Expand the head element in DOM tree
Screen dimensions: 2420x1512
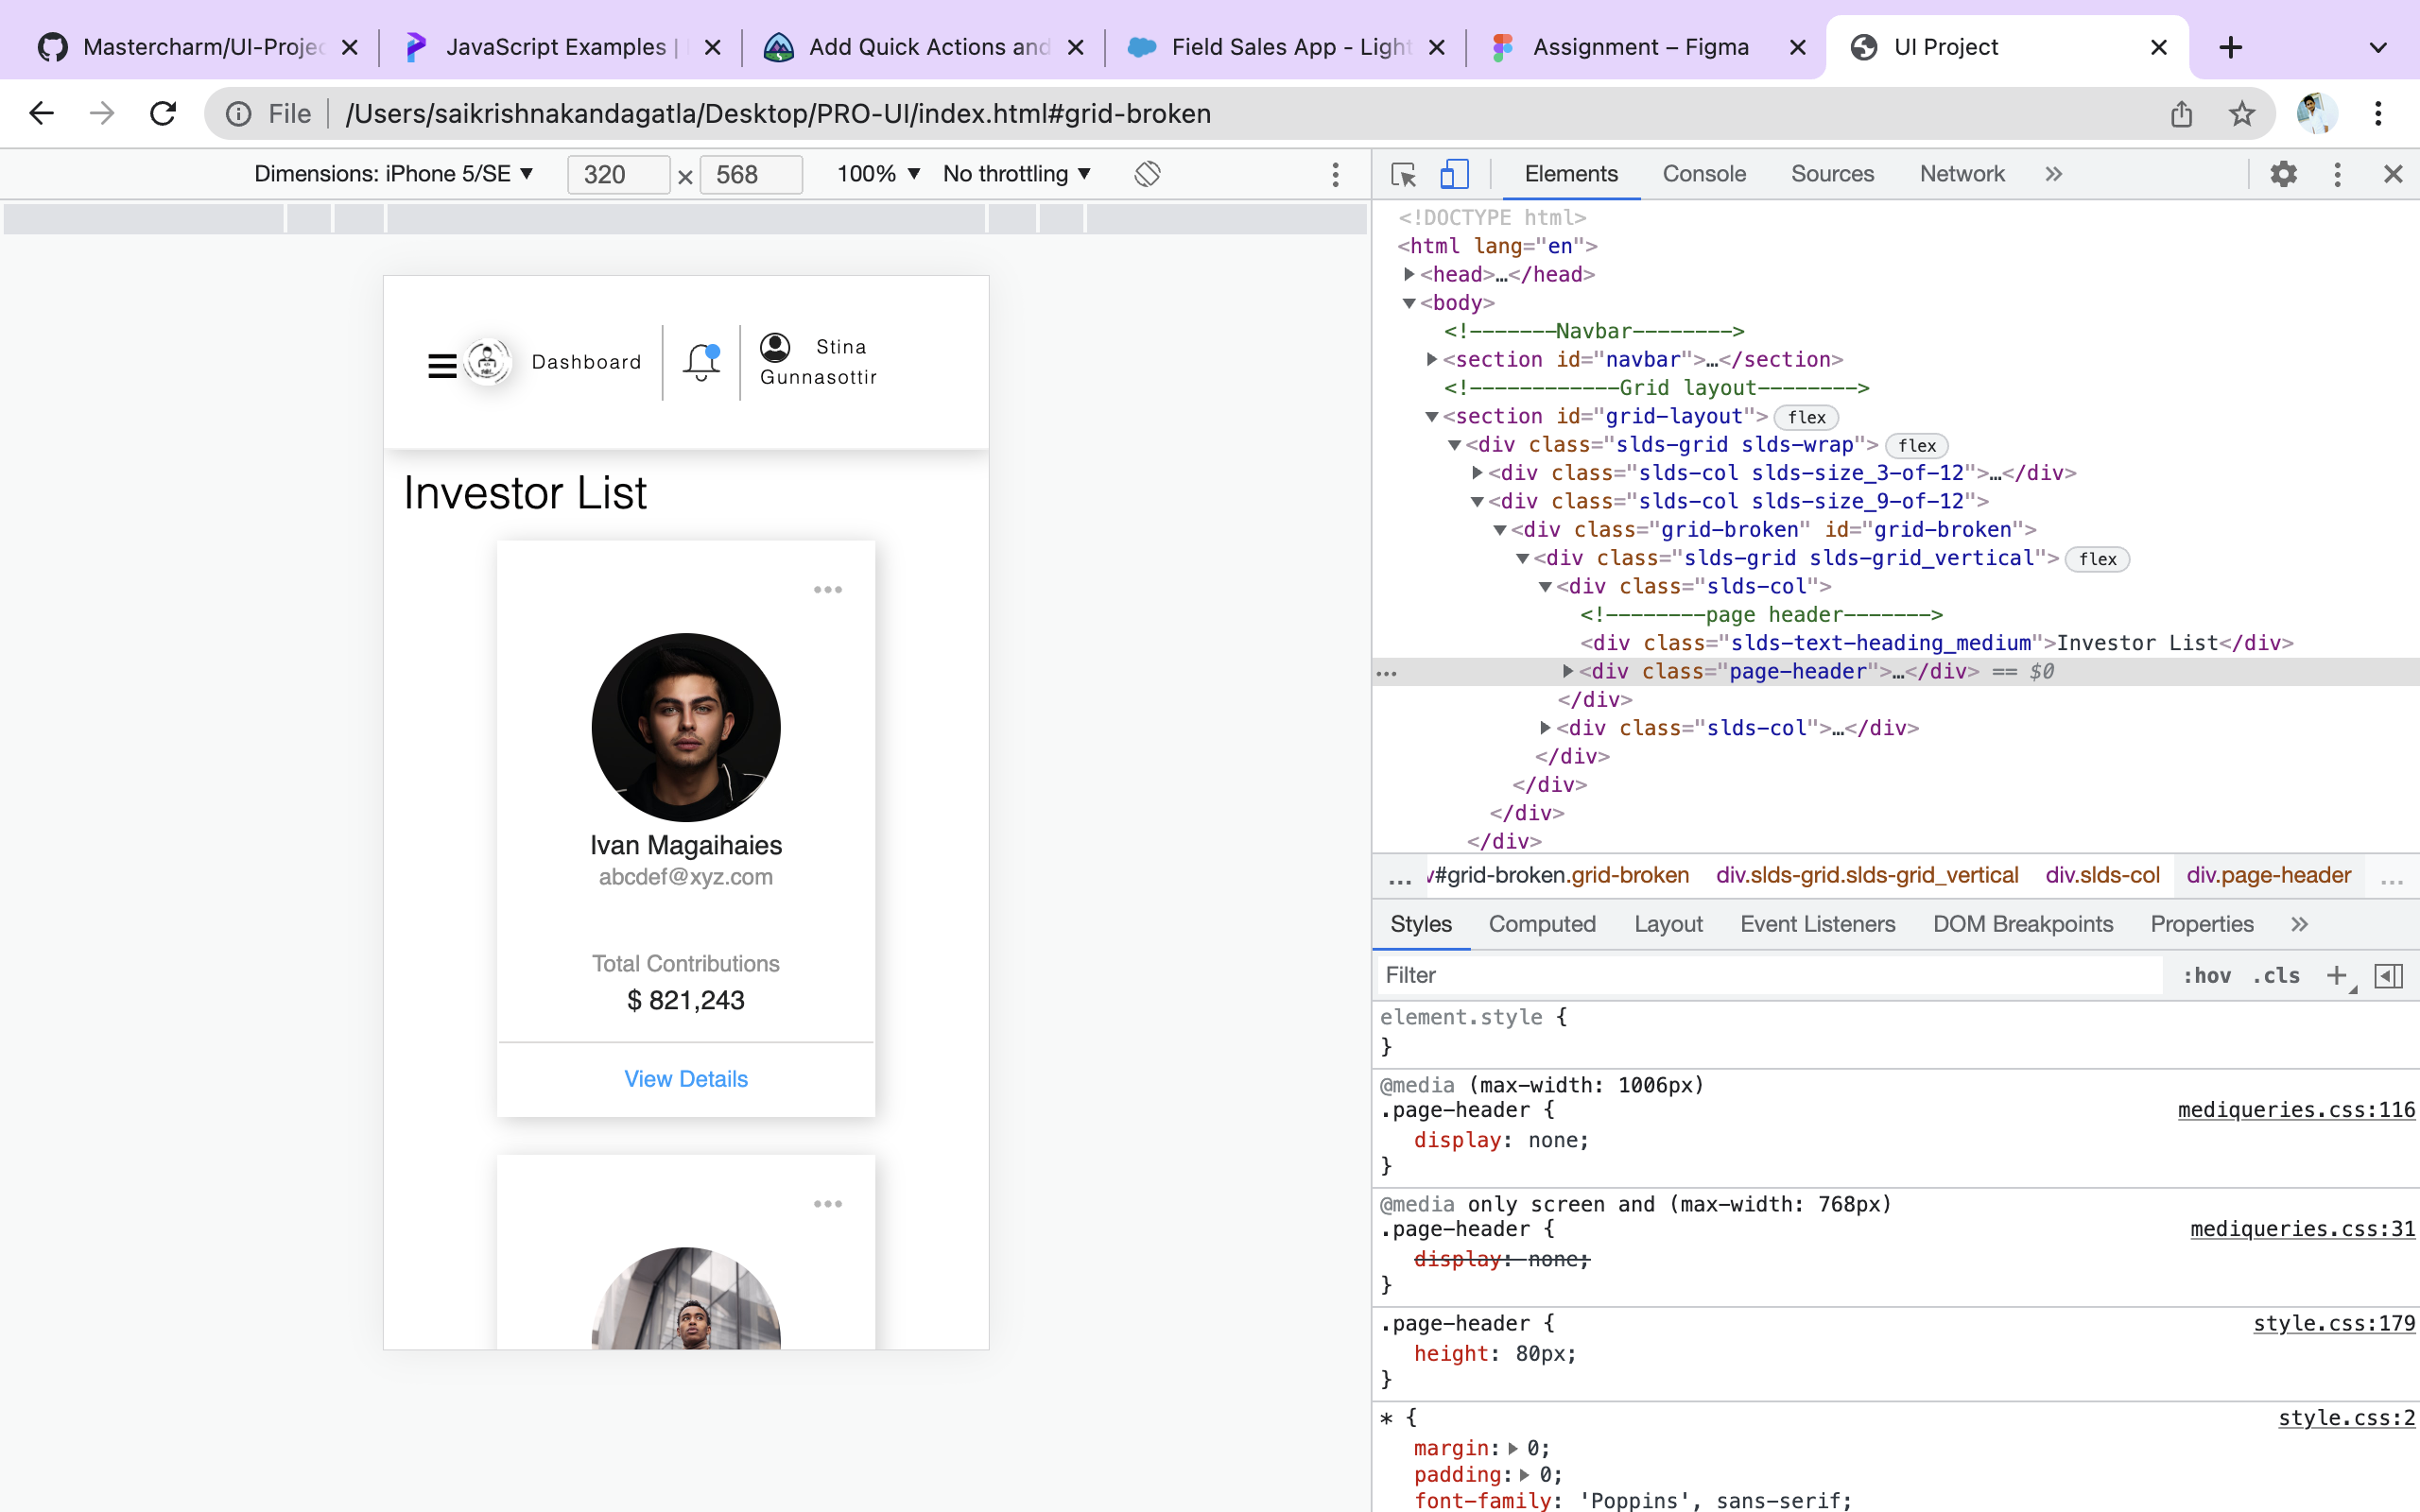(x=1409, y=274)
